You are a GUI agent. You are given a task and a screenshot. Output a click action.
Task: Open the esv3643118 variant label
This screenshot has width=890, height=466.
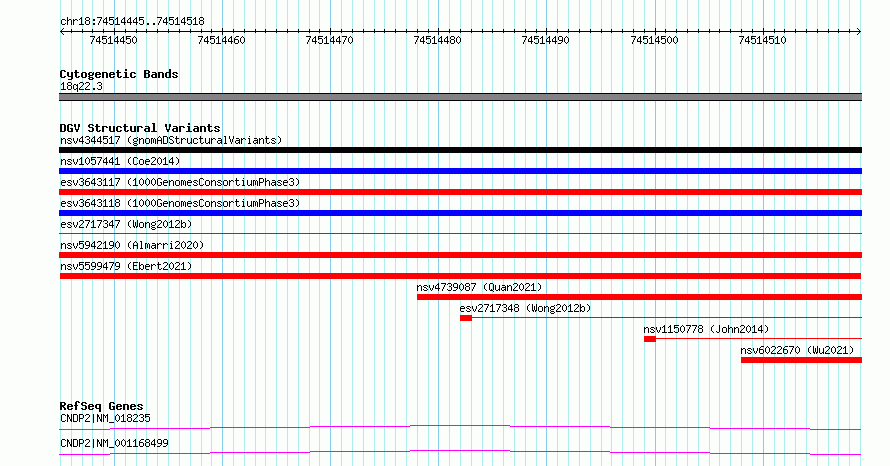coord(180,203)
